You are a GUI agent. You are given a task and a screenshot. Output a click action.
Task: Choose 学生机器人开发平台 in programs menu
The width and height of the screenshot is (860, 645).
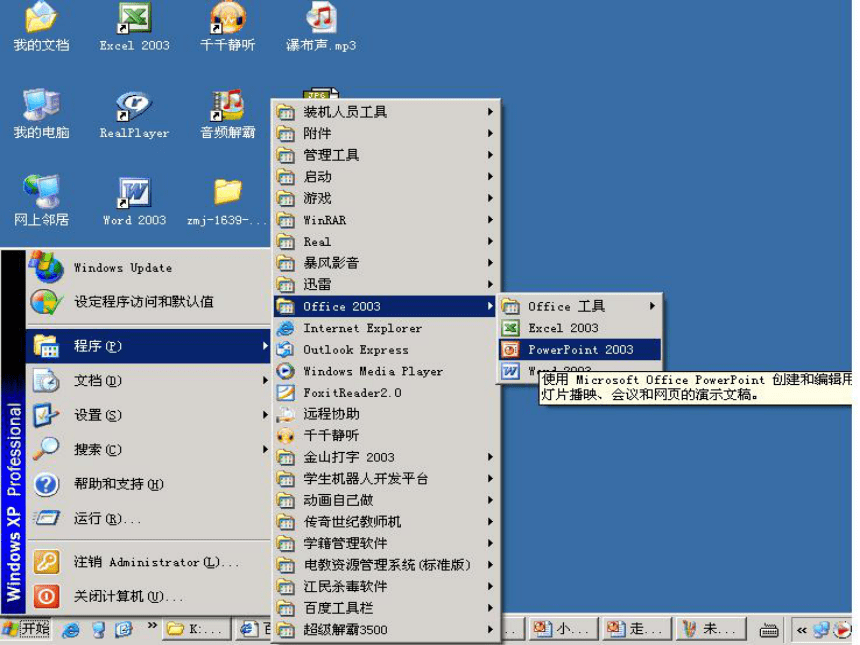point(384,478)
